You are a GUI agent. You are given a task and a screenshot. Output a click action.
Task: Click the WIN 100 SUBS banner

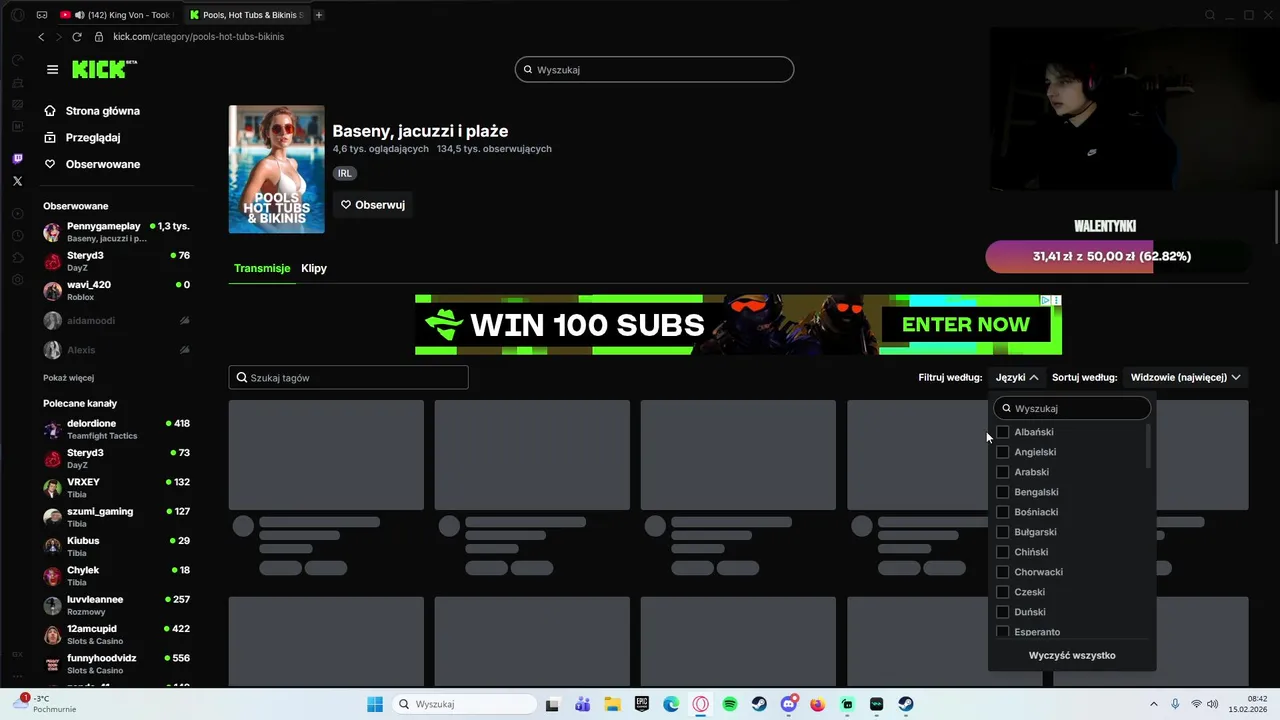[738, 324]
